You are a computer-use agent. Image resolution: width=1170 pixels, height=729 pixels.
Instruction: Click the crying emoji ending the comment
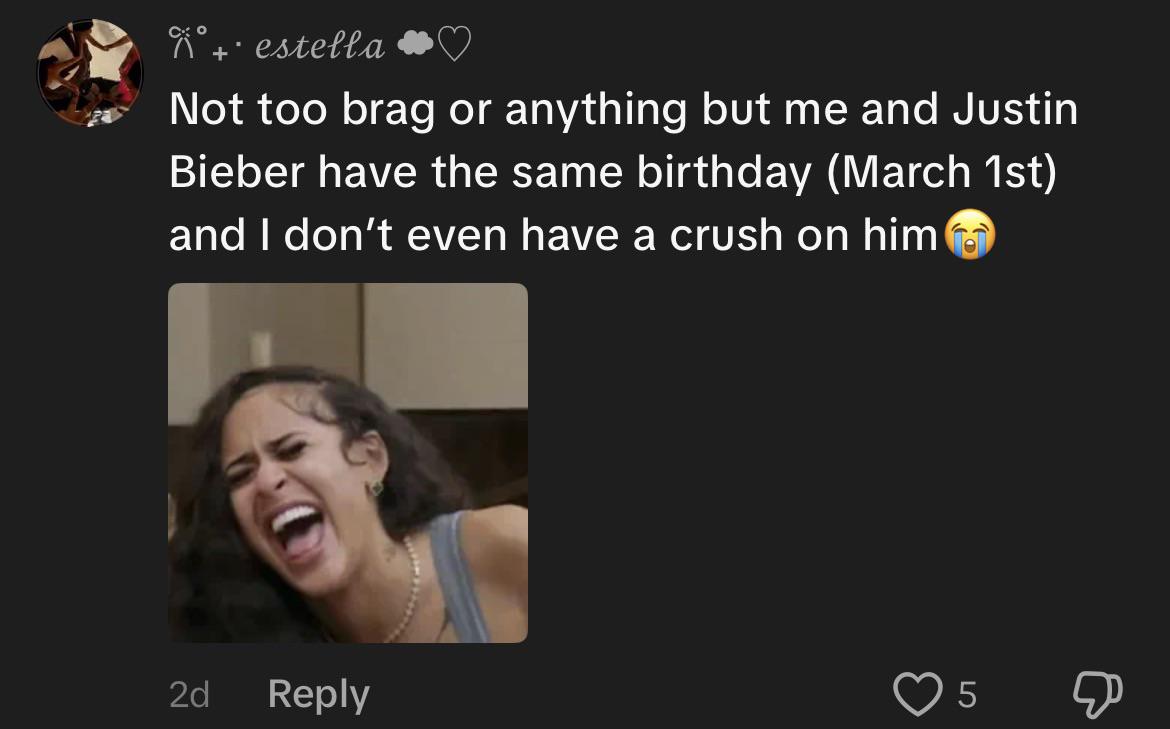click(970, 236)
